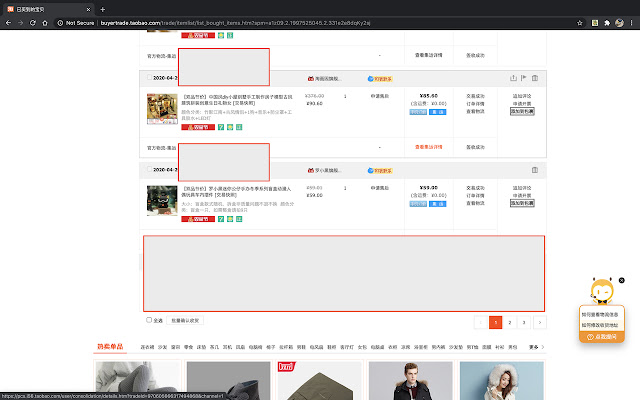This screenshot has width=640, height=400.
Task: Open the Chrome extensions puzzle icon
Action: pyautogui.click(x=607, y=23)
